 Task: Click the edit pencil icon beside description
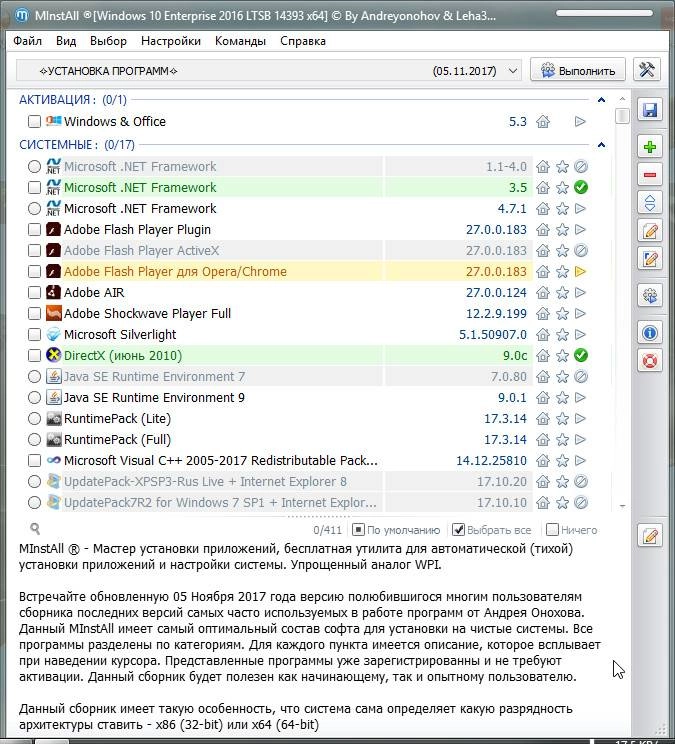coord(649,537)
